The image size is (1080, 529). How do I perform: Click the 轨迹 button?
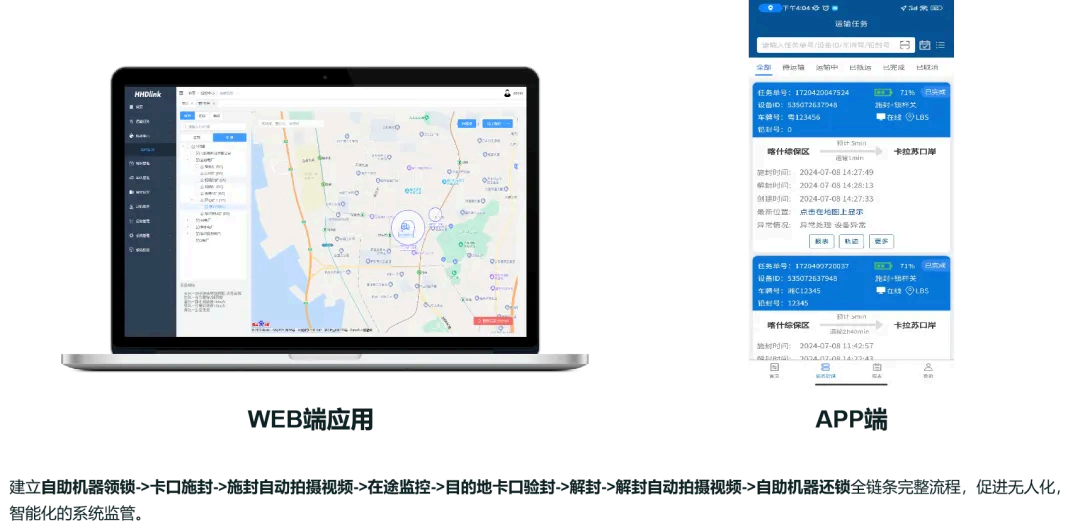(x=851, y=241)
